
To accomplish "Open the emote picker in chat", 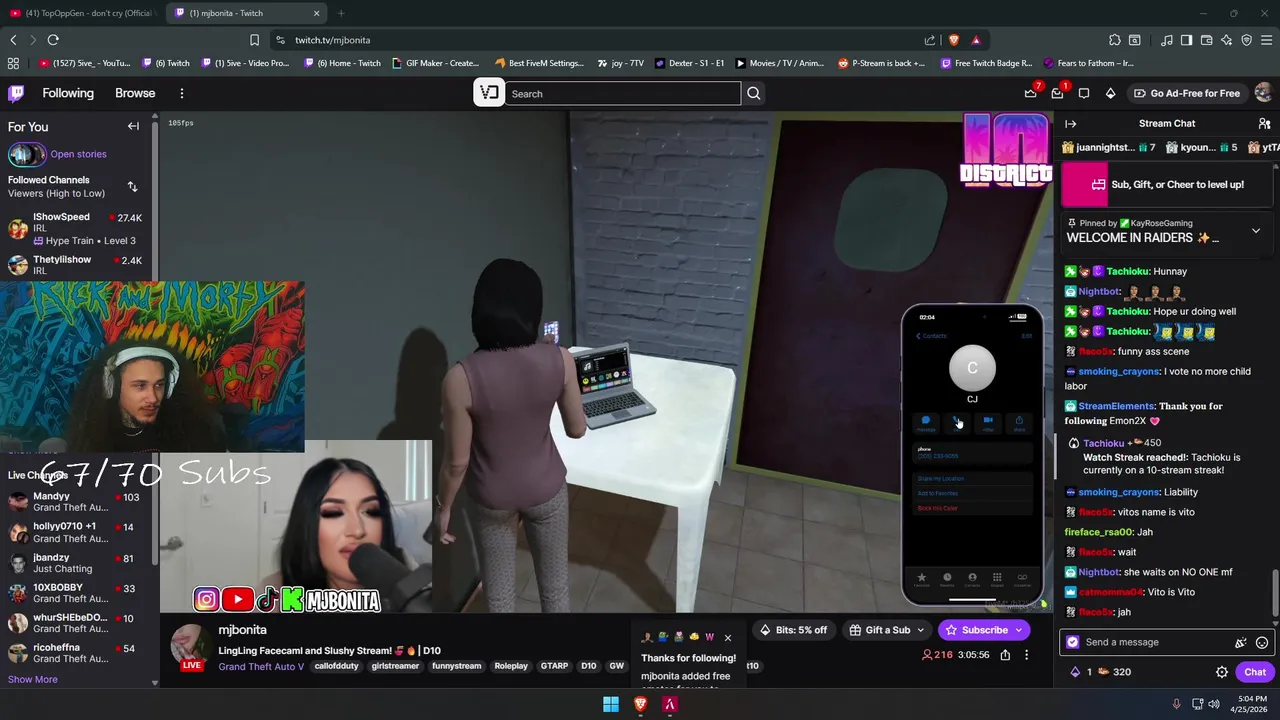I will point(1262,643).
